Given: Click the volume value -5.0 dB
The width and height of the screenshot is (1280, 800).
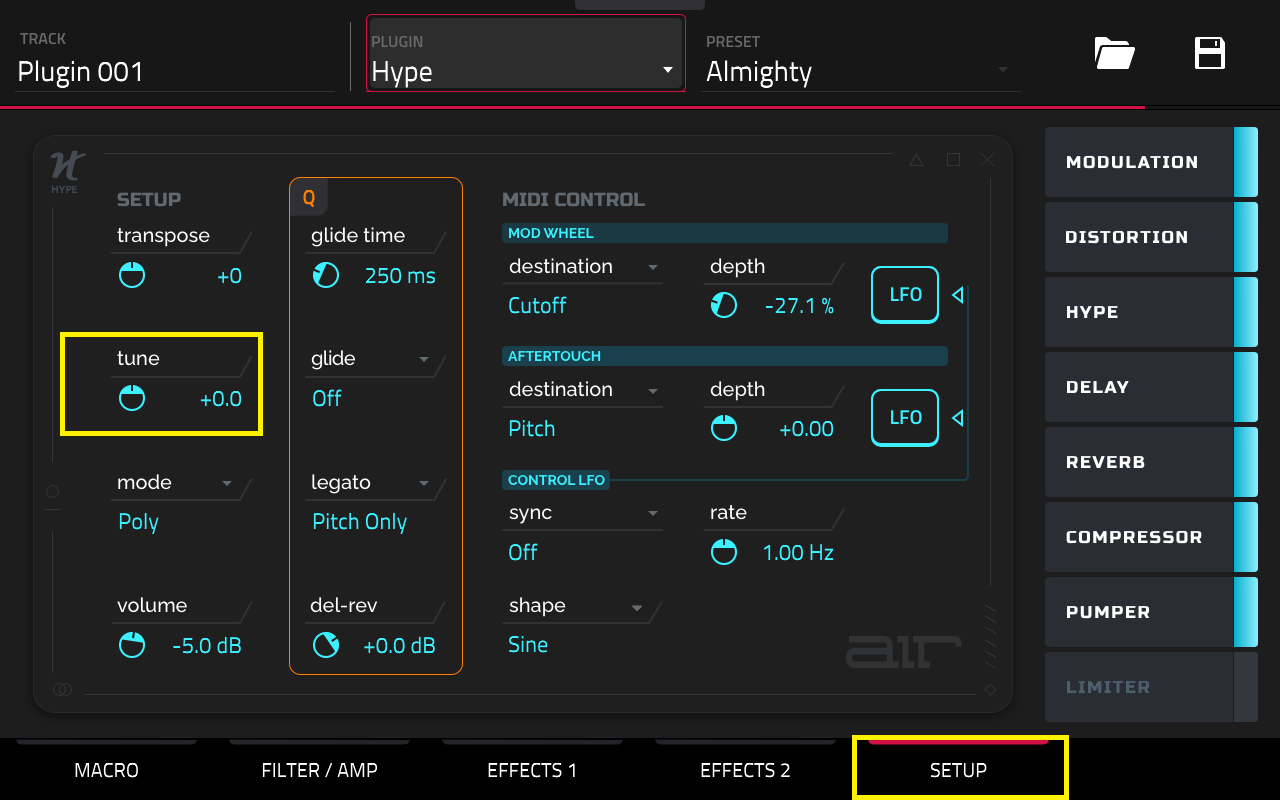Looking at the screenshot, I should pyautogui.click(x=207, y=645).
